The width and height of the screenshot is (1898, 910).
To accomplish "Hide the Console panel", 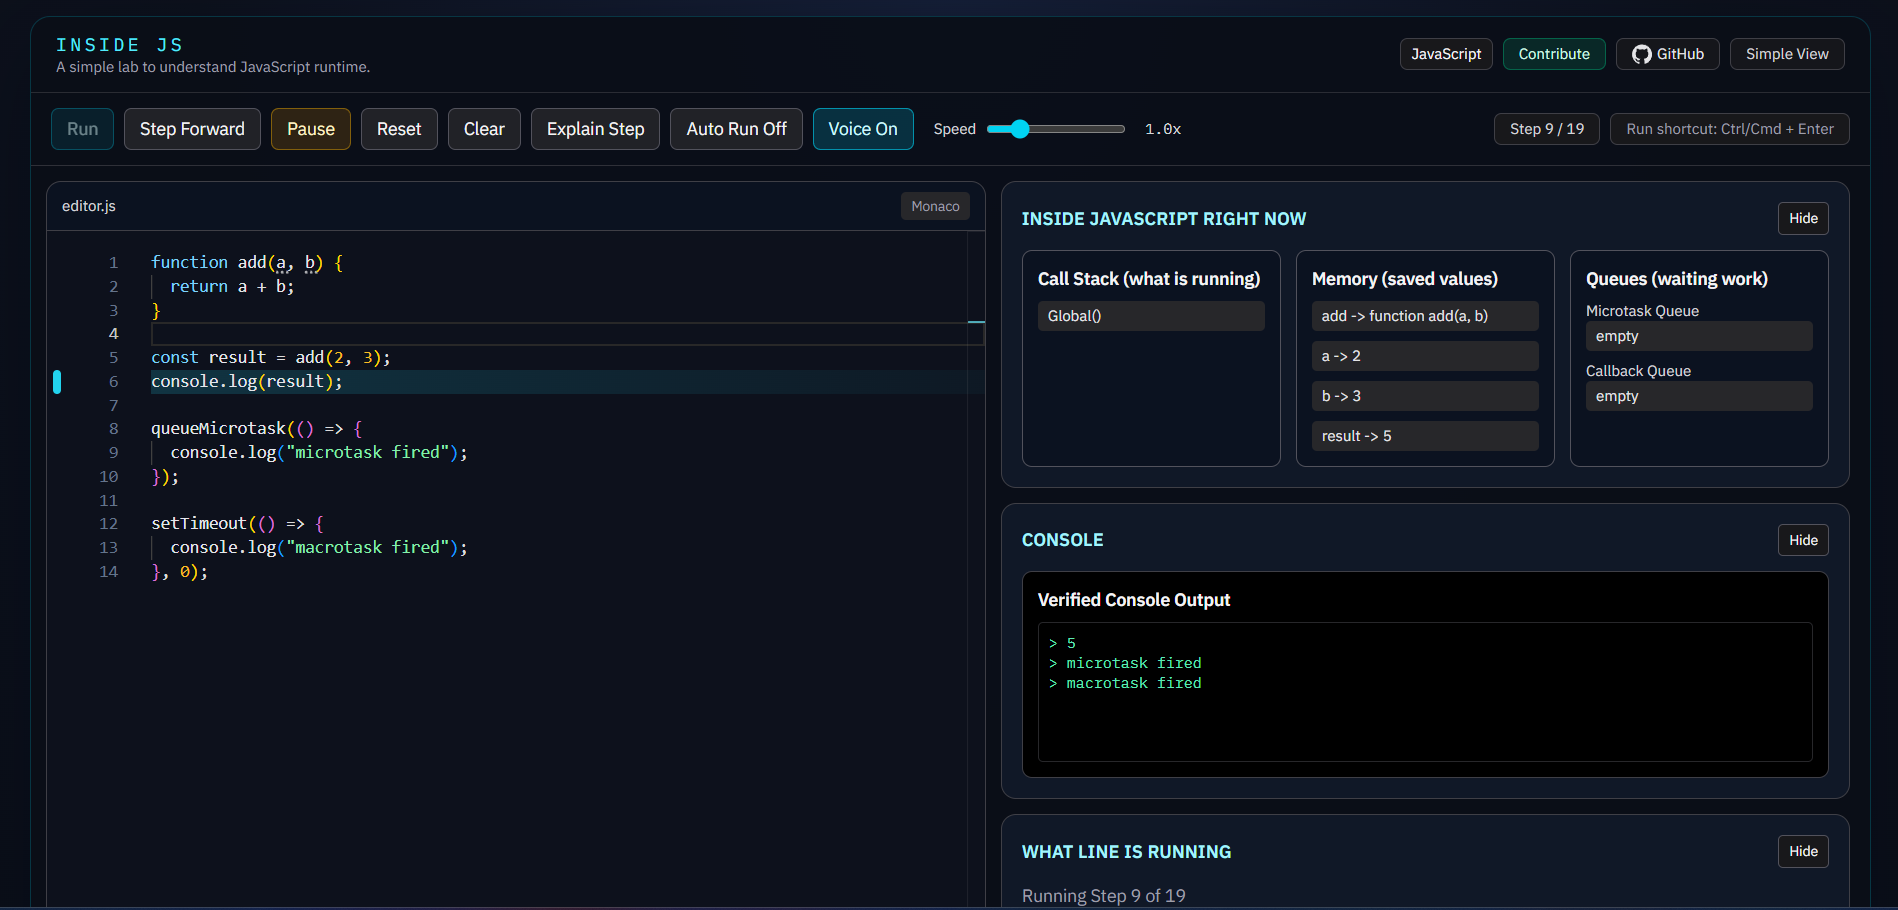I will (1803, 539).
